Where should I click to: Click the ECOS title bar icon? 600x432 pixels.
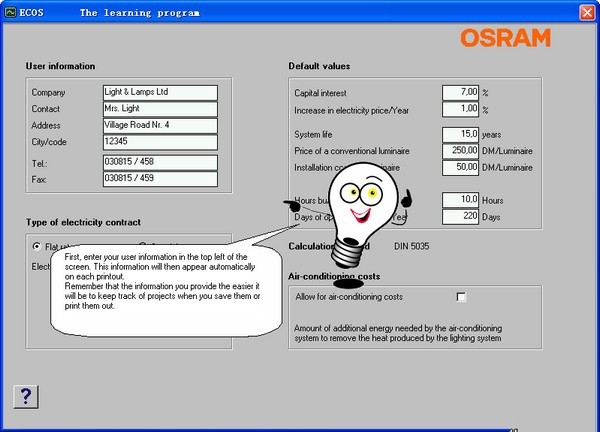[10, 12]
